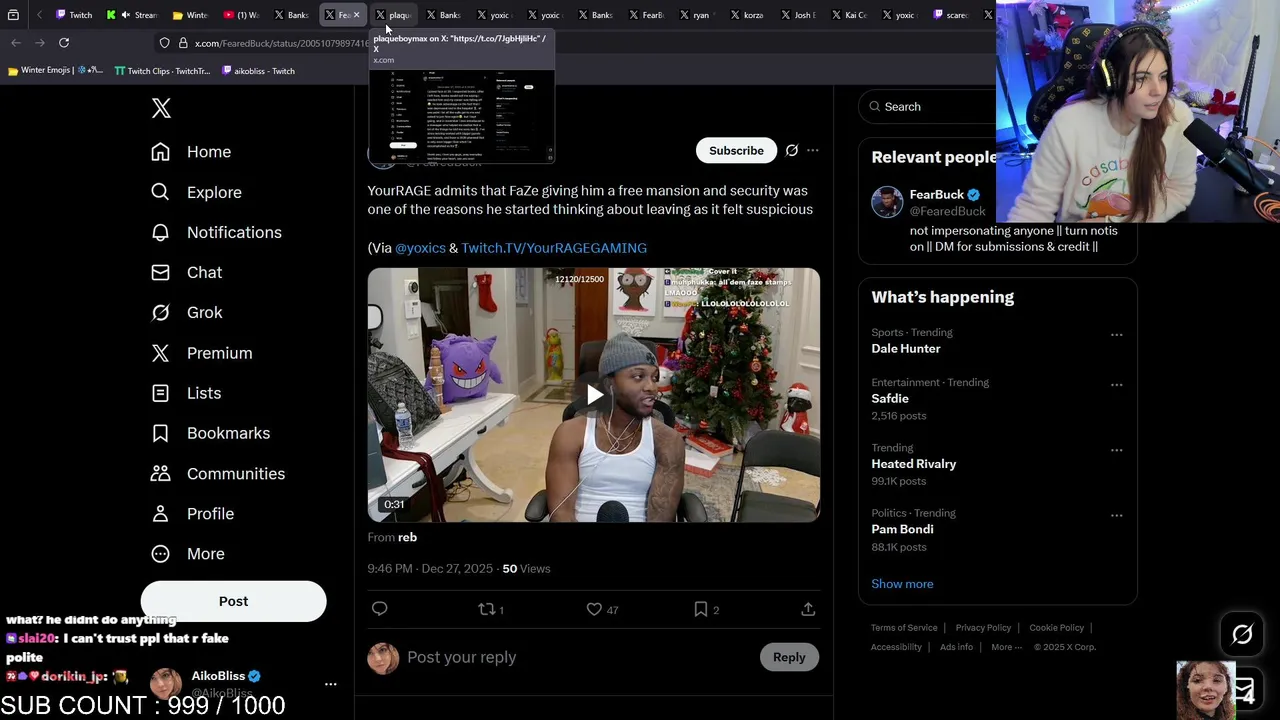This screenshot has width=1280, height=720.
Task: Open the Twitch Clips bookmark
Action: coord(163,71)
